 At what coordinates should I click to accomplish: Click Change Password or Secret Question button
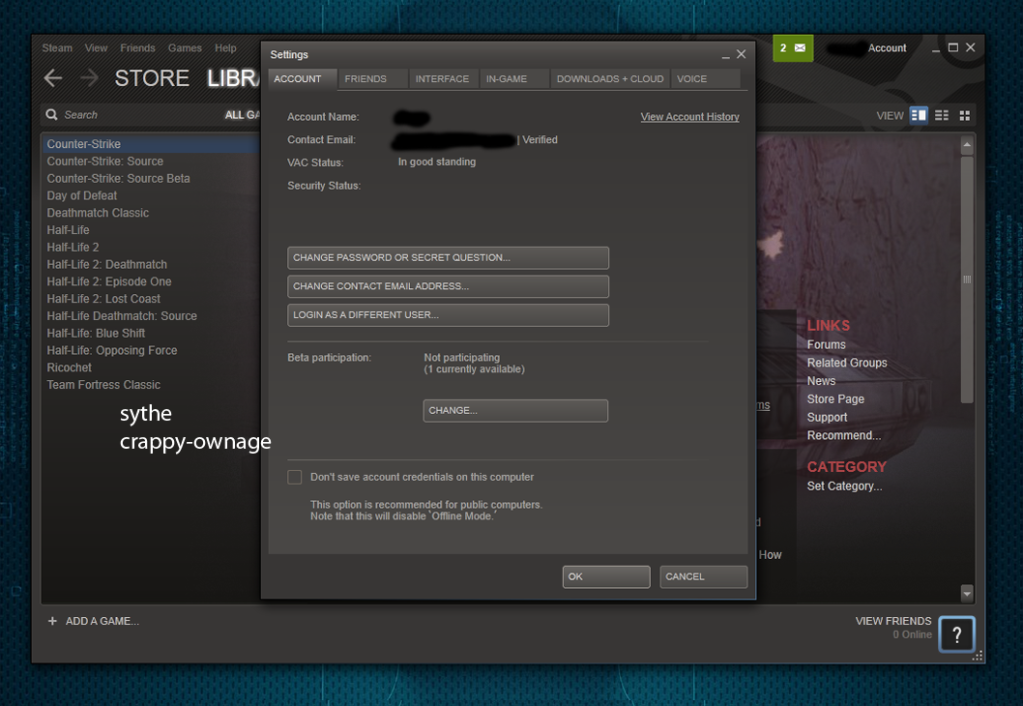(448, 258)
